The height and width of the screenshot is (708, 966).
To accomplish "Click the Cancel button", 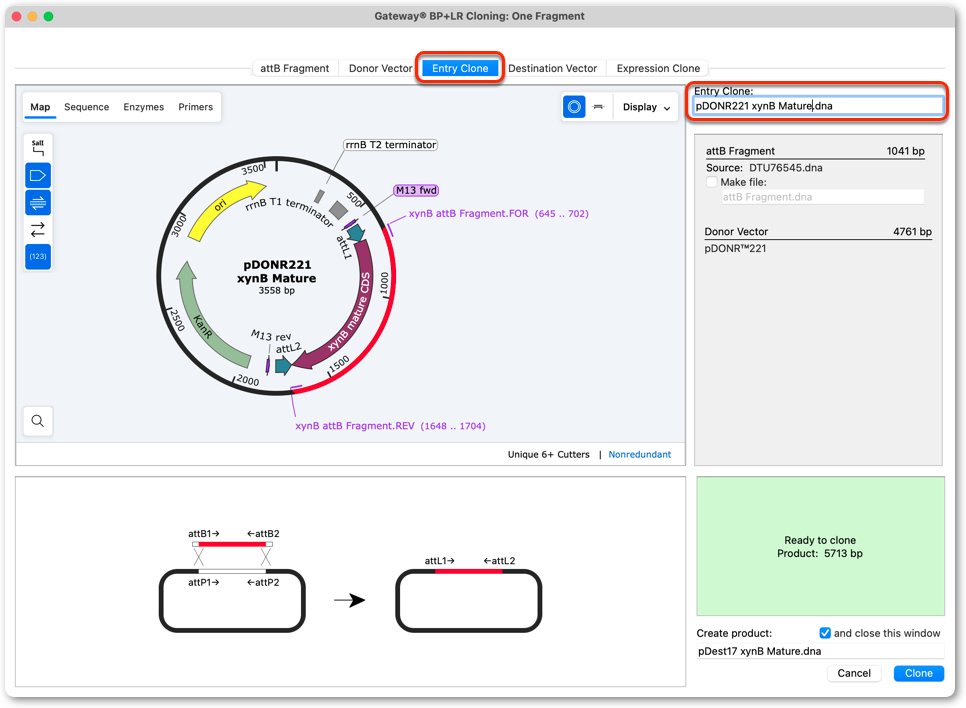I will (854, 673).
